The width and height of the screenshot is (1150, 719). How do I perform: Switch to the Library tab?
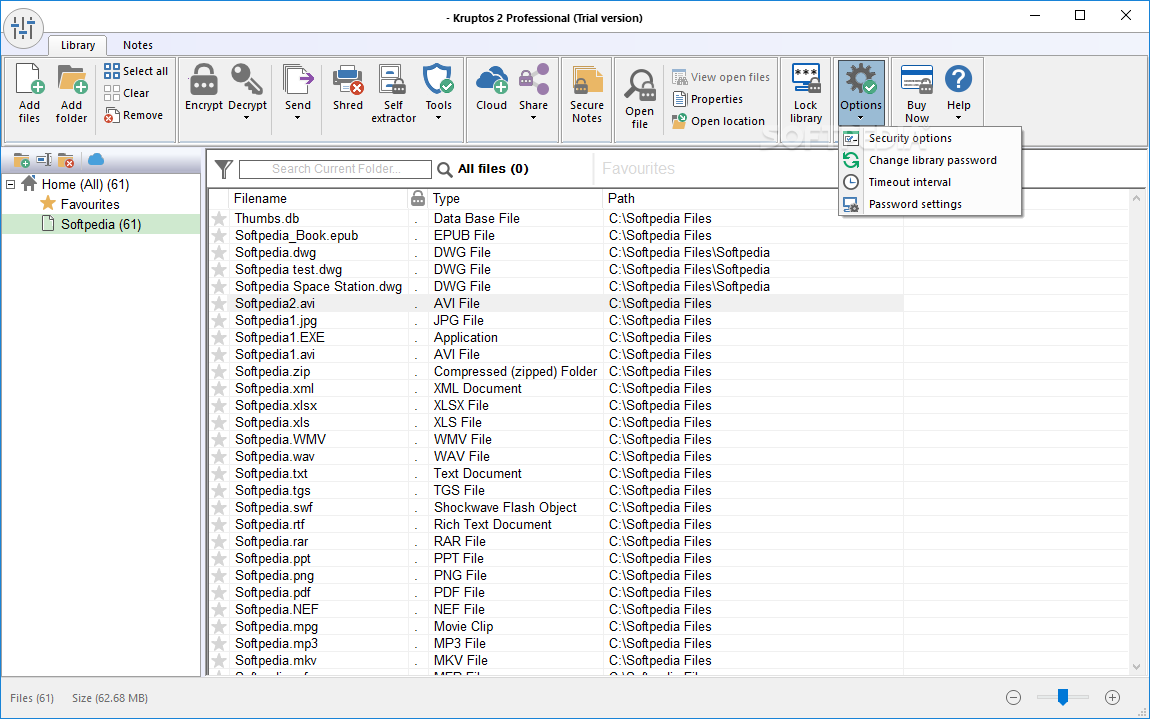[78, 45]
